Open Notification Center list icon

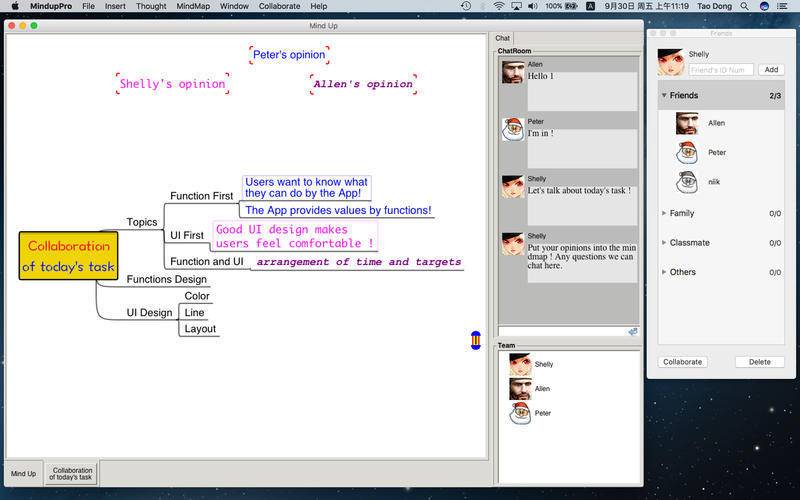782,6
